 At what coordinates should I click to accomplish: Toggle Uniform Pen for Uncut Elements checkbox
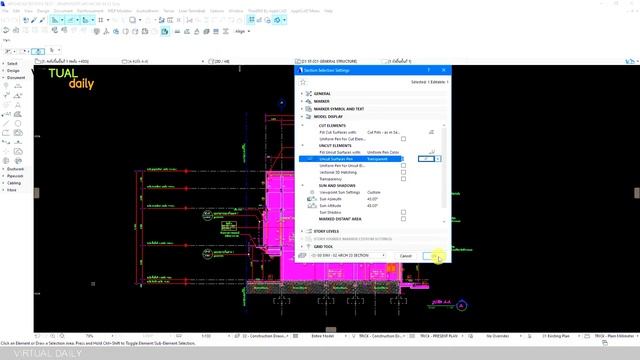point(403,165)
